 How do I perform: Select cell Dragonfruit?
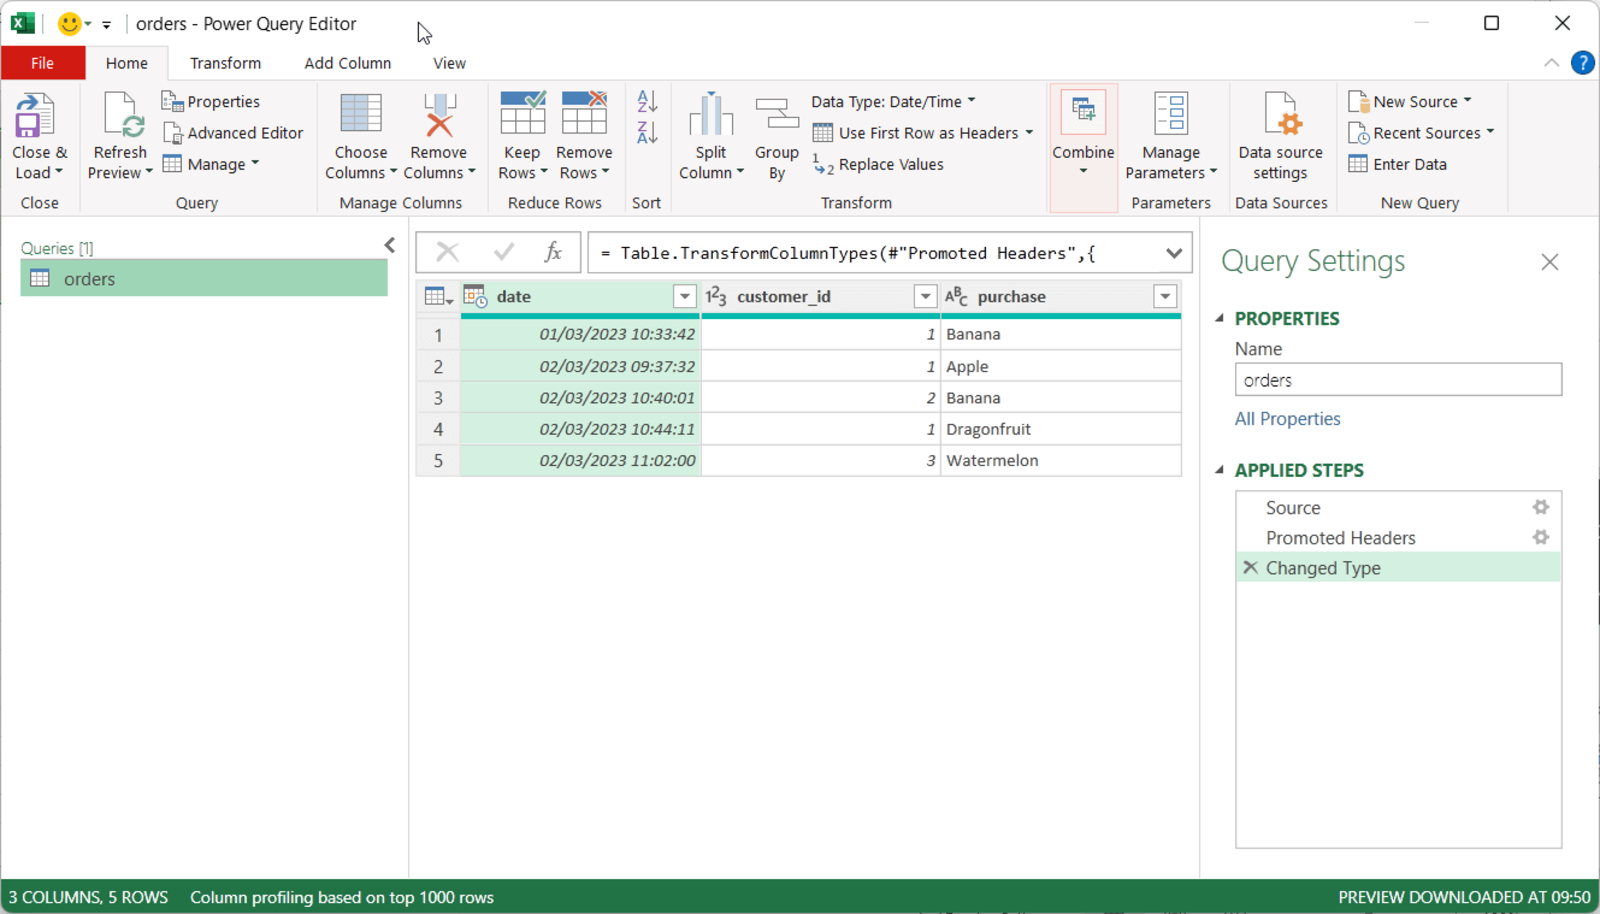[x=1061, y=429]
